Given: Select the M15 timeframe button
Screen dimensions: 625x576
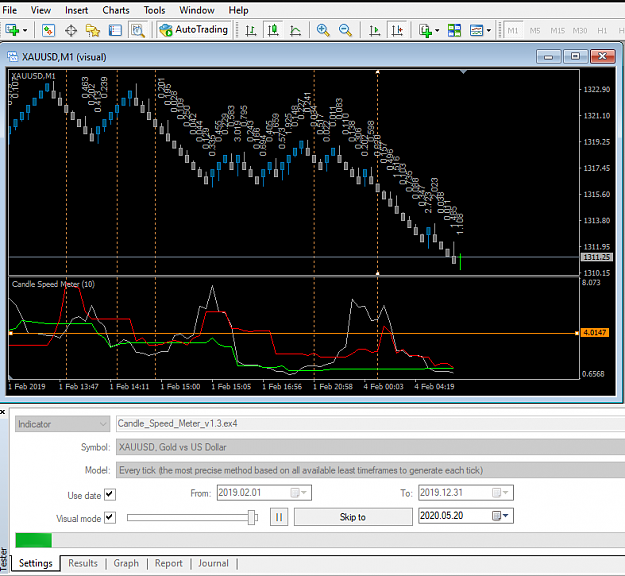Looking at the screenshot, I should pos(557,30).
